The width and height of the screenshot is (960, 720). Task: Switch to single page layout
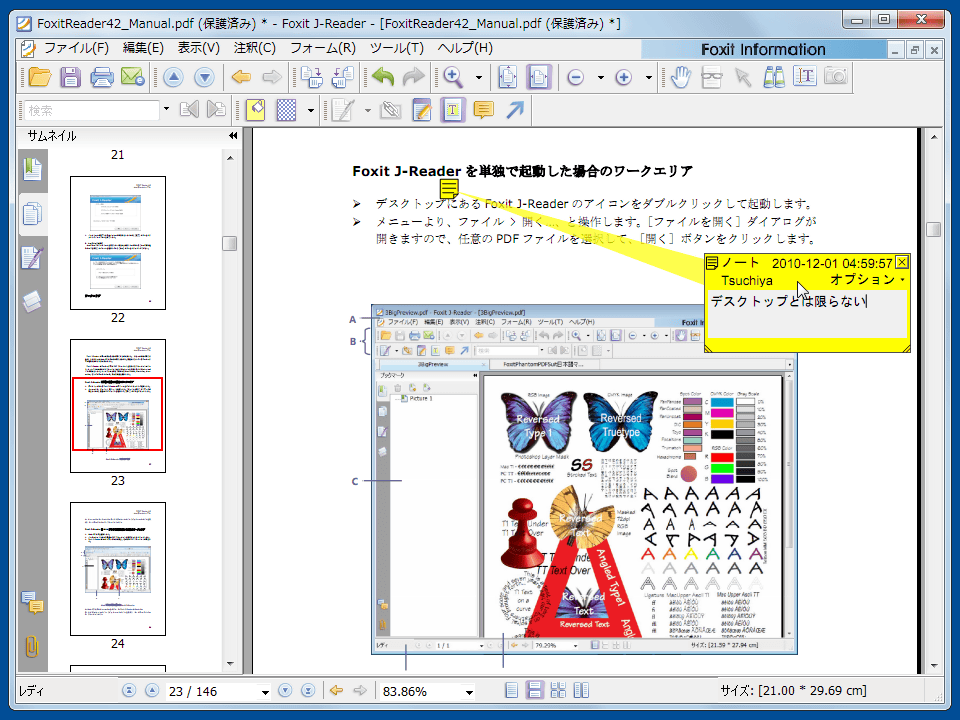click(511, 691)
